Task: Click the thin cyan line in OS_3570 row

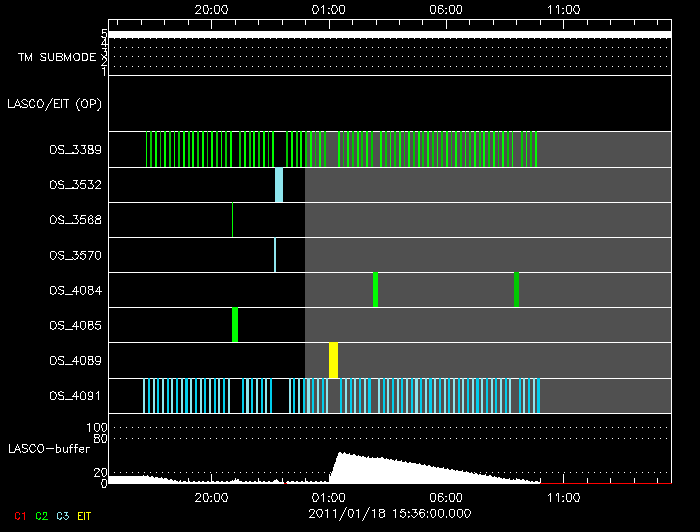Action: coord(275,255)
